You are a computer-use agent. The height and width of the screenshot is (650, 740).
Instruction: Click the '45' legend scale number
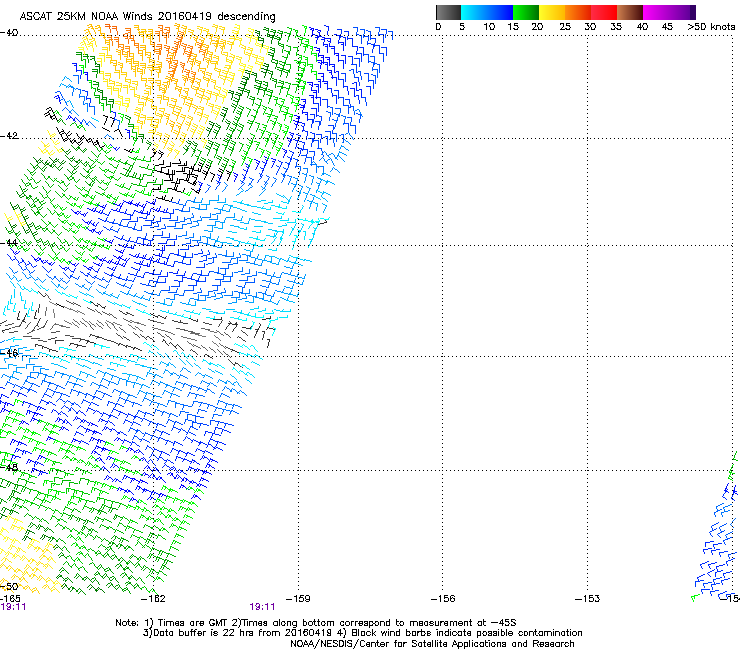667,27
